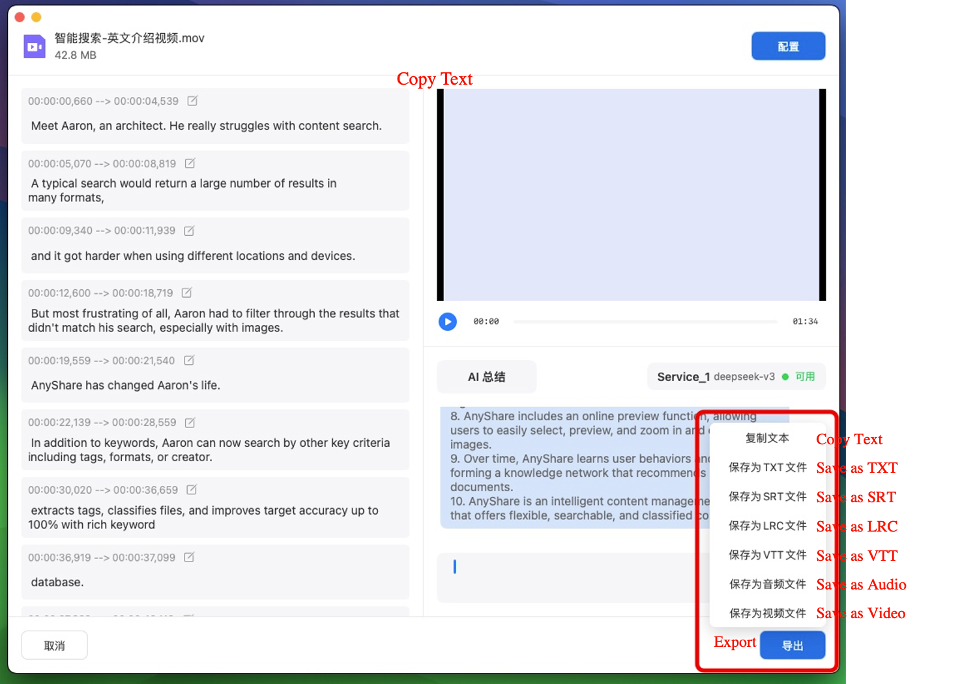Click edit icon for the 00:00:36,919 segment
Screen dimensions: 976x684
click(x=191, y=557)
